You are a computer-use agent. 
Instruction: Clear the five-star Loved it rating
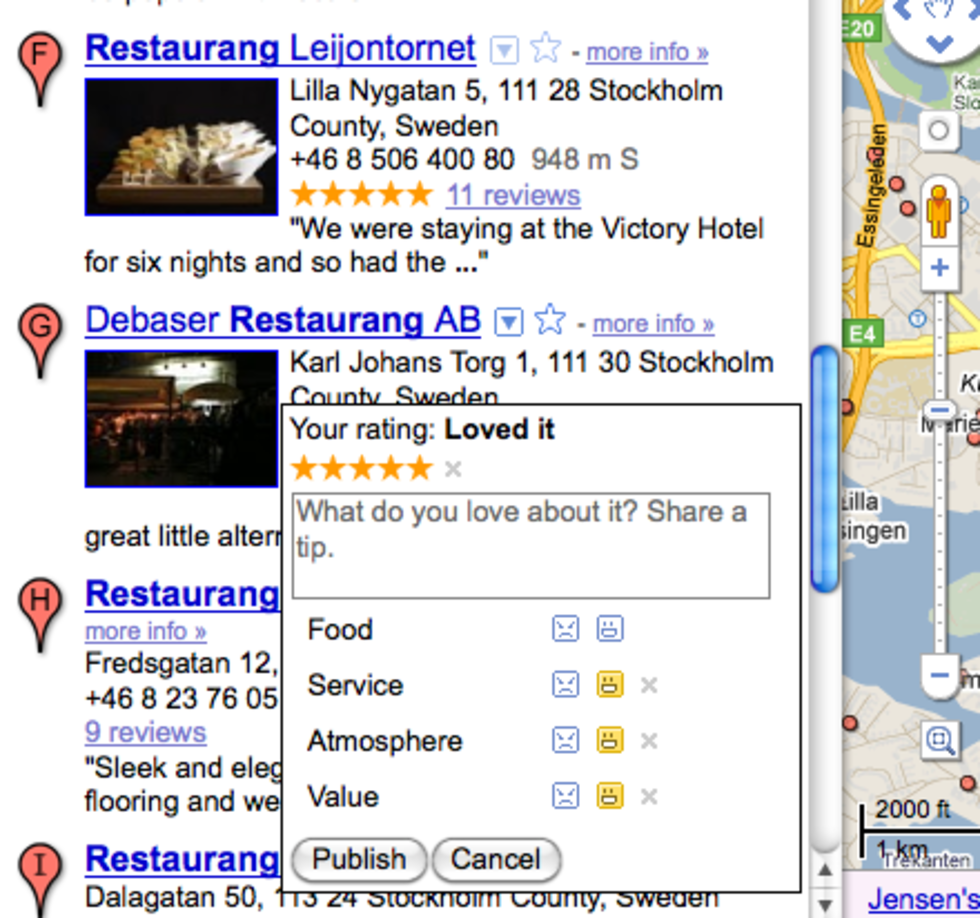[453, 469]
